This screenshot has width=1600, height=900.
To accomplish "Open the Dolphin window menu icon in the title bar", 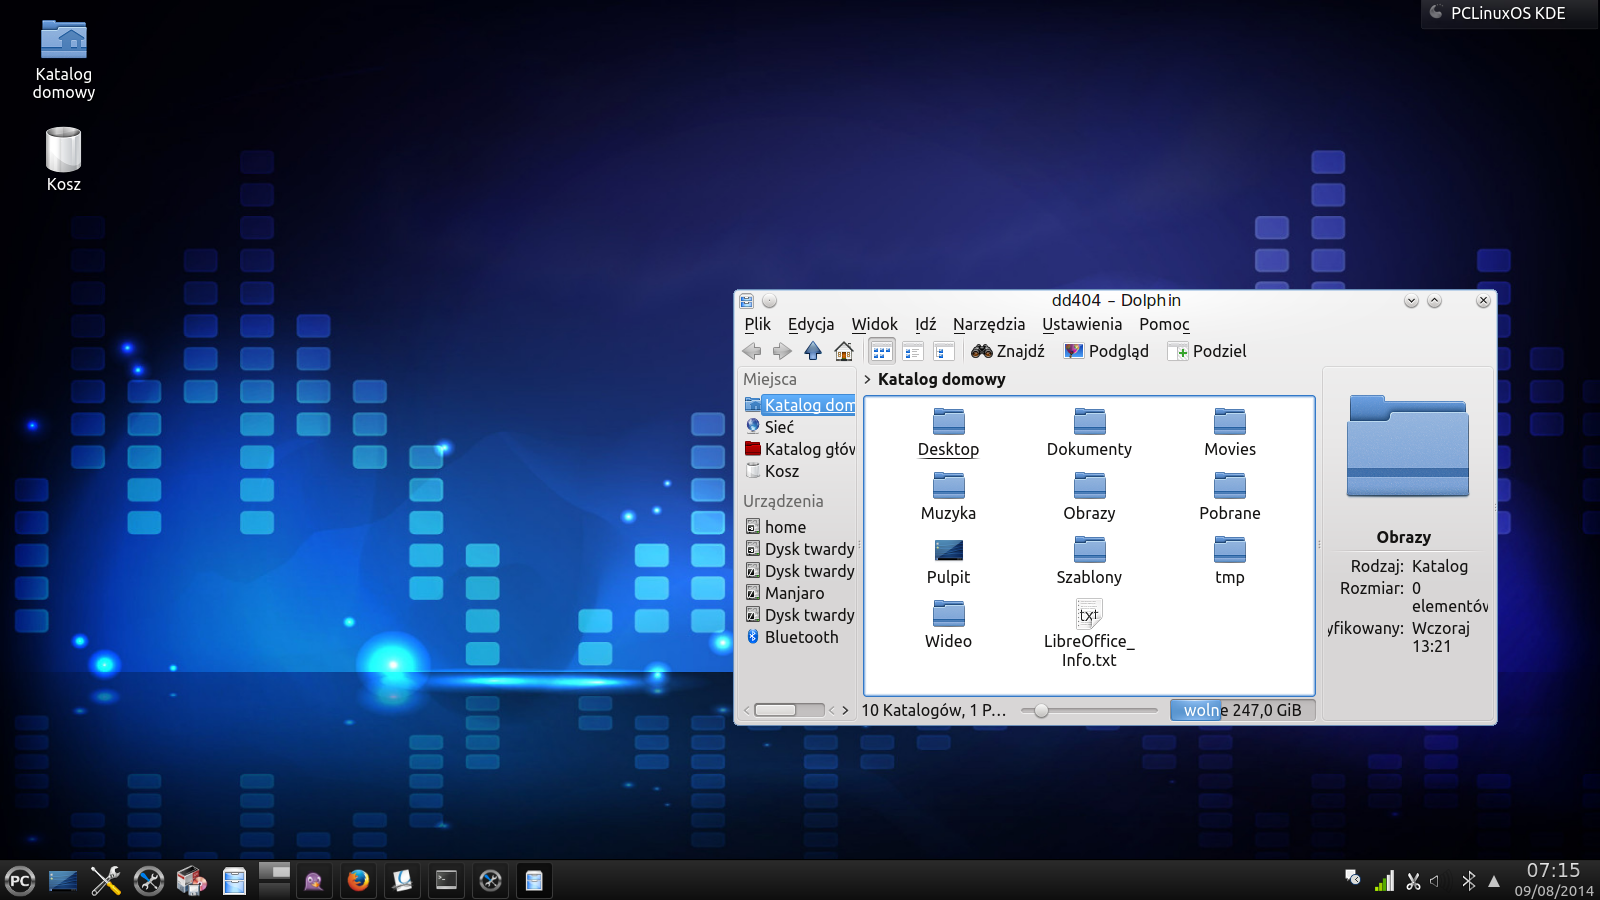I will [746, 300].
